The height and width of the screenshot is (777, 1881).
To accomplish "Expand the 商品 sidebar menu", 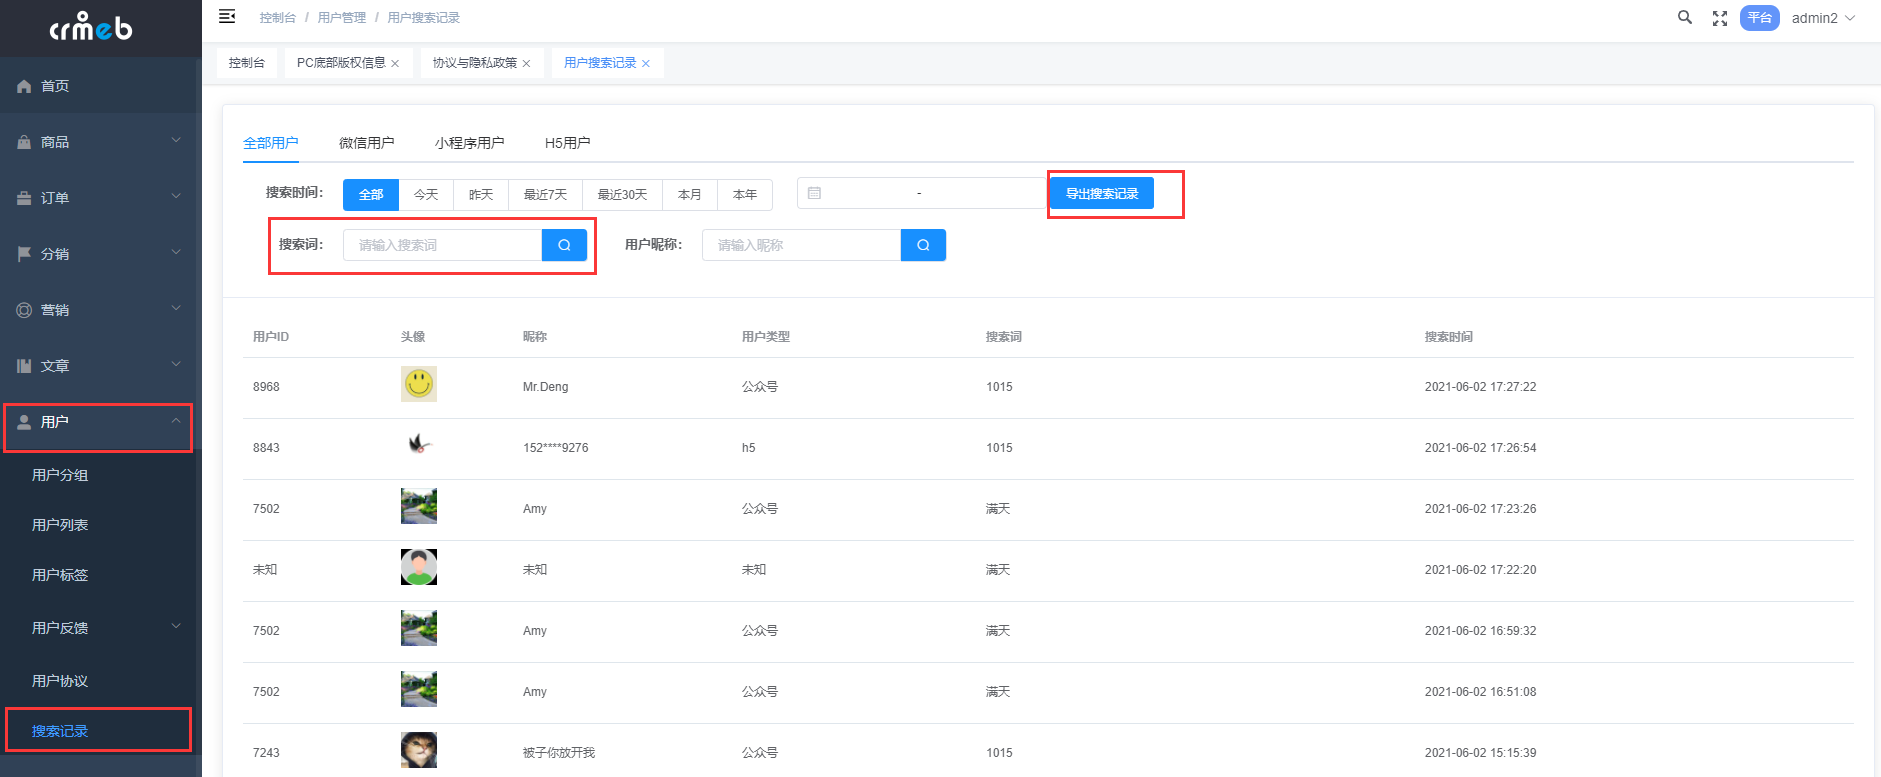I will [x=101, y=142].
